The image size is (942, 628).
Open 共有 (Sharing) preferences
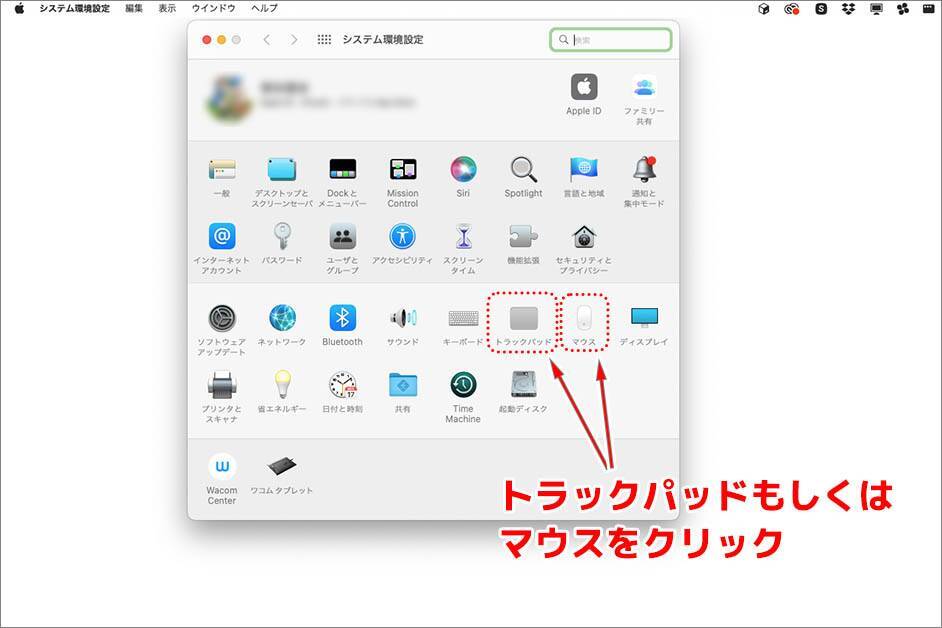pos(403,385)
